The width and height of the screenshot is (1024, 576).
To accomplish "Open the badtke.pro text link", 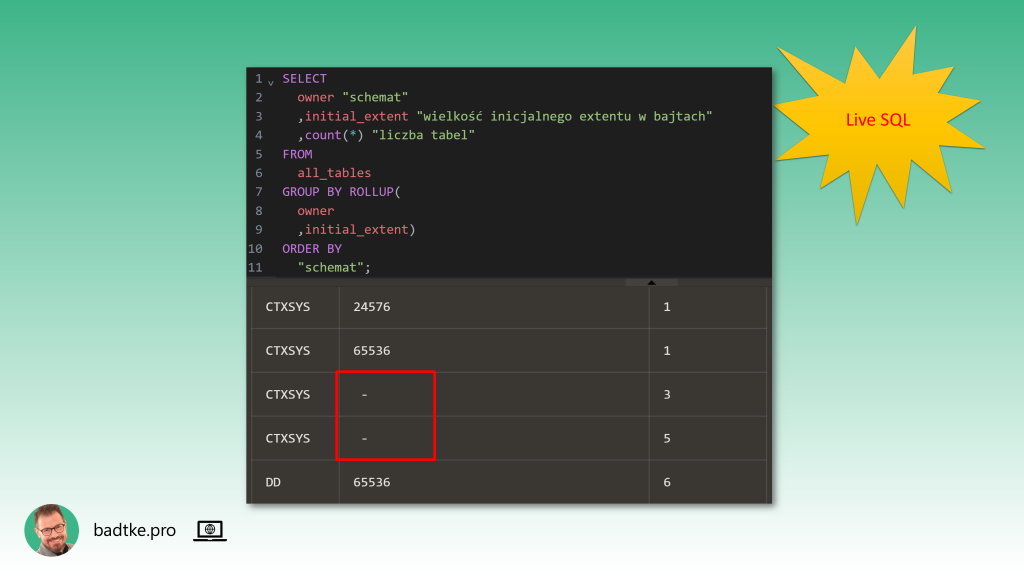I will tap(134, 531).
